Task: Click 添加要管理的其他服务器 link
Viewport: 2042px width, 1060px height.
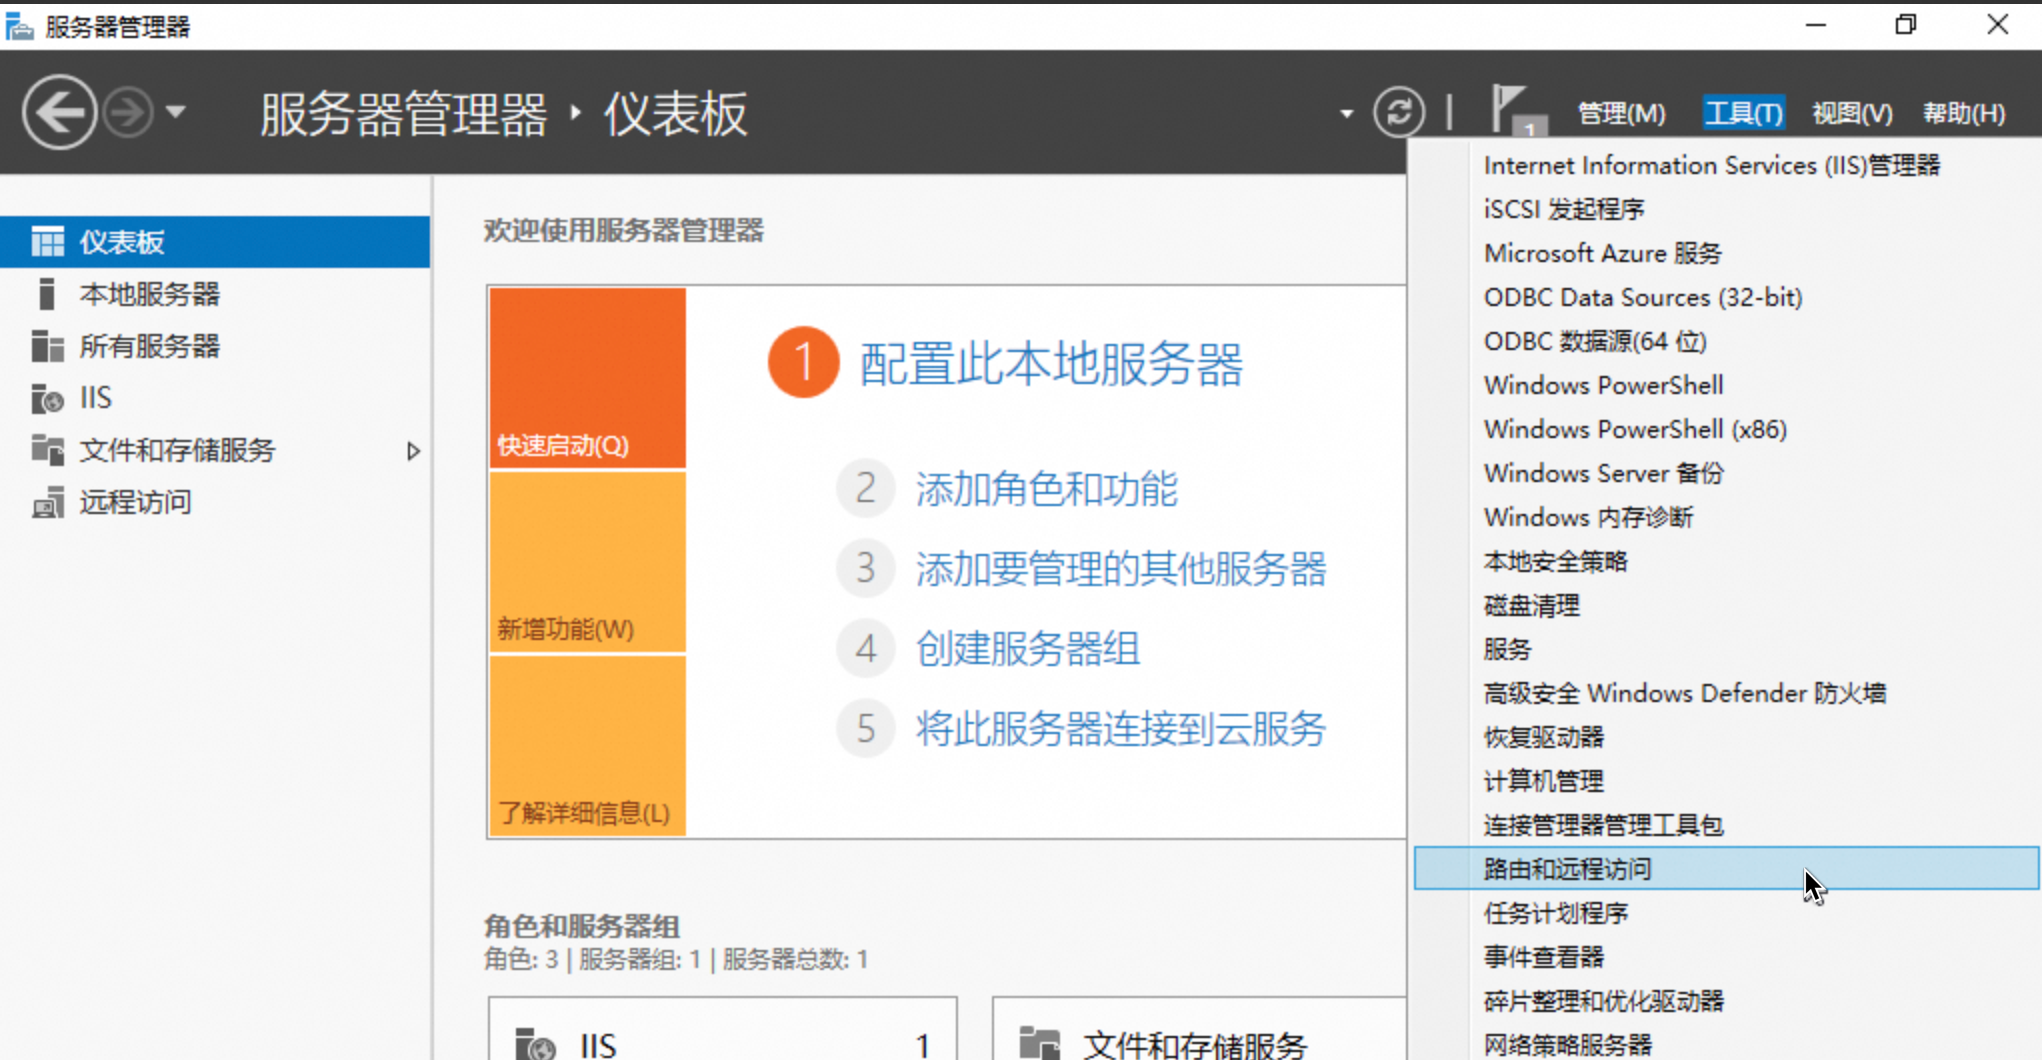Action: [1121, 569]
